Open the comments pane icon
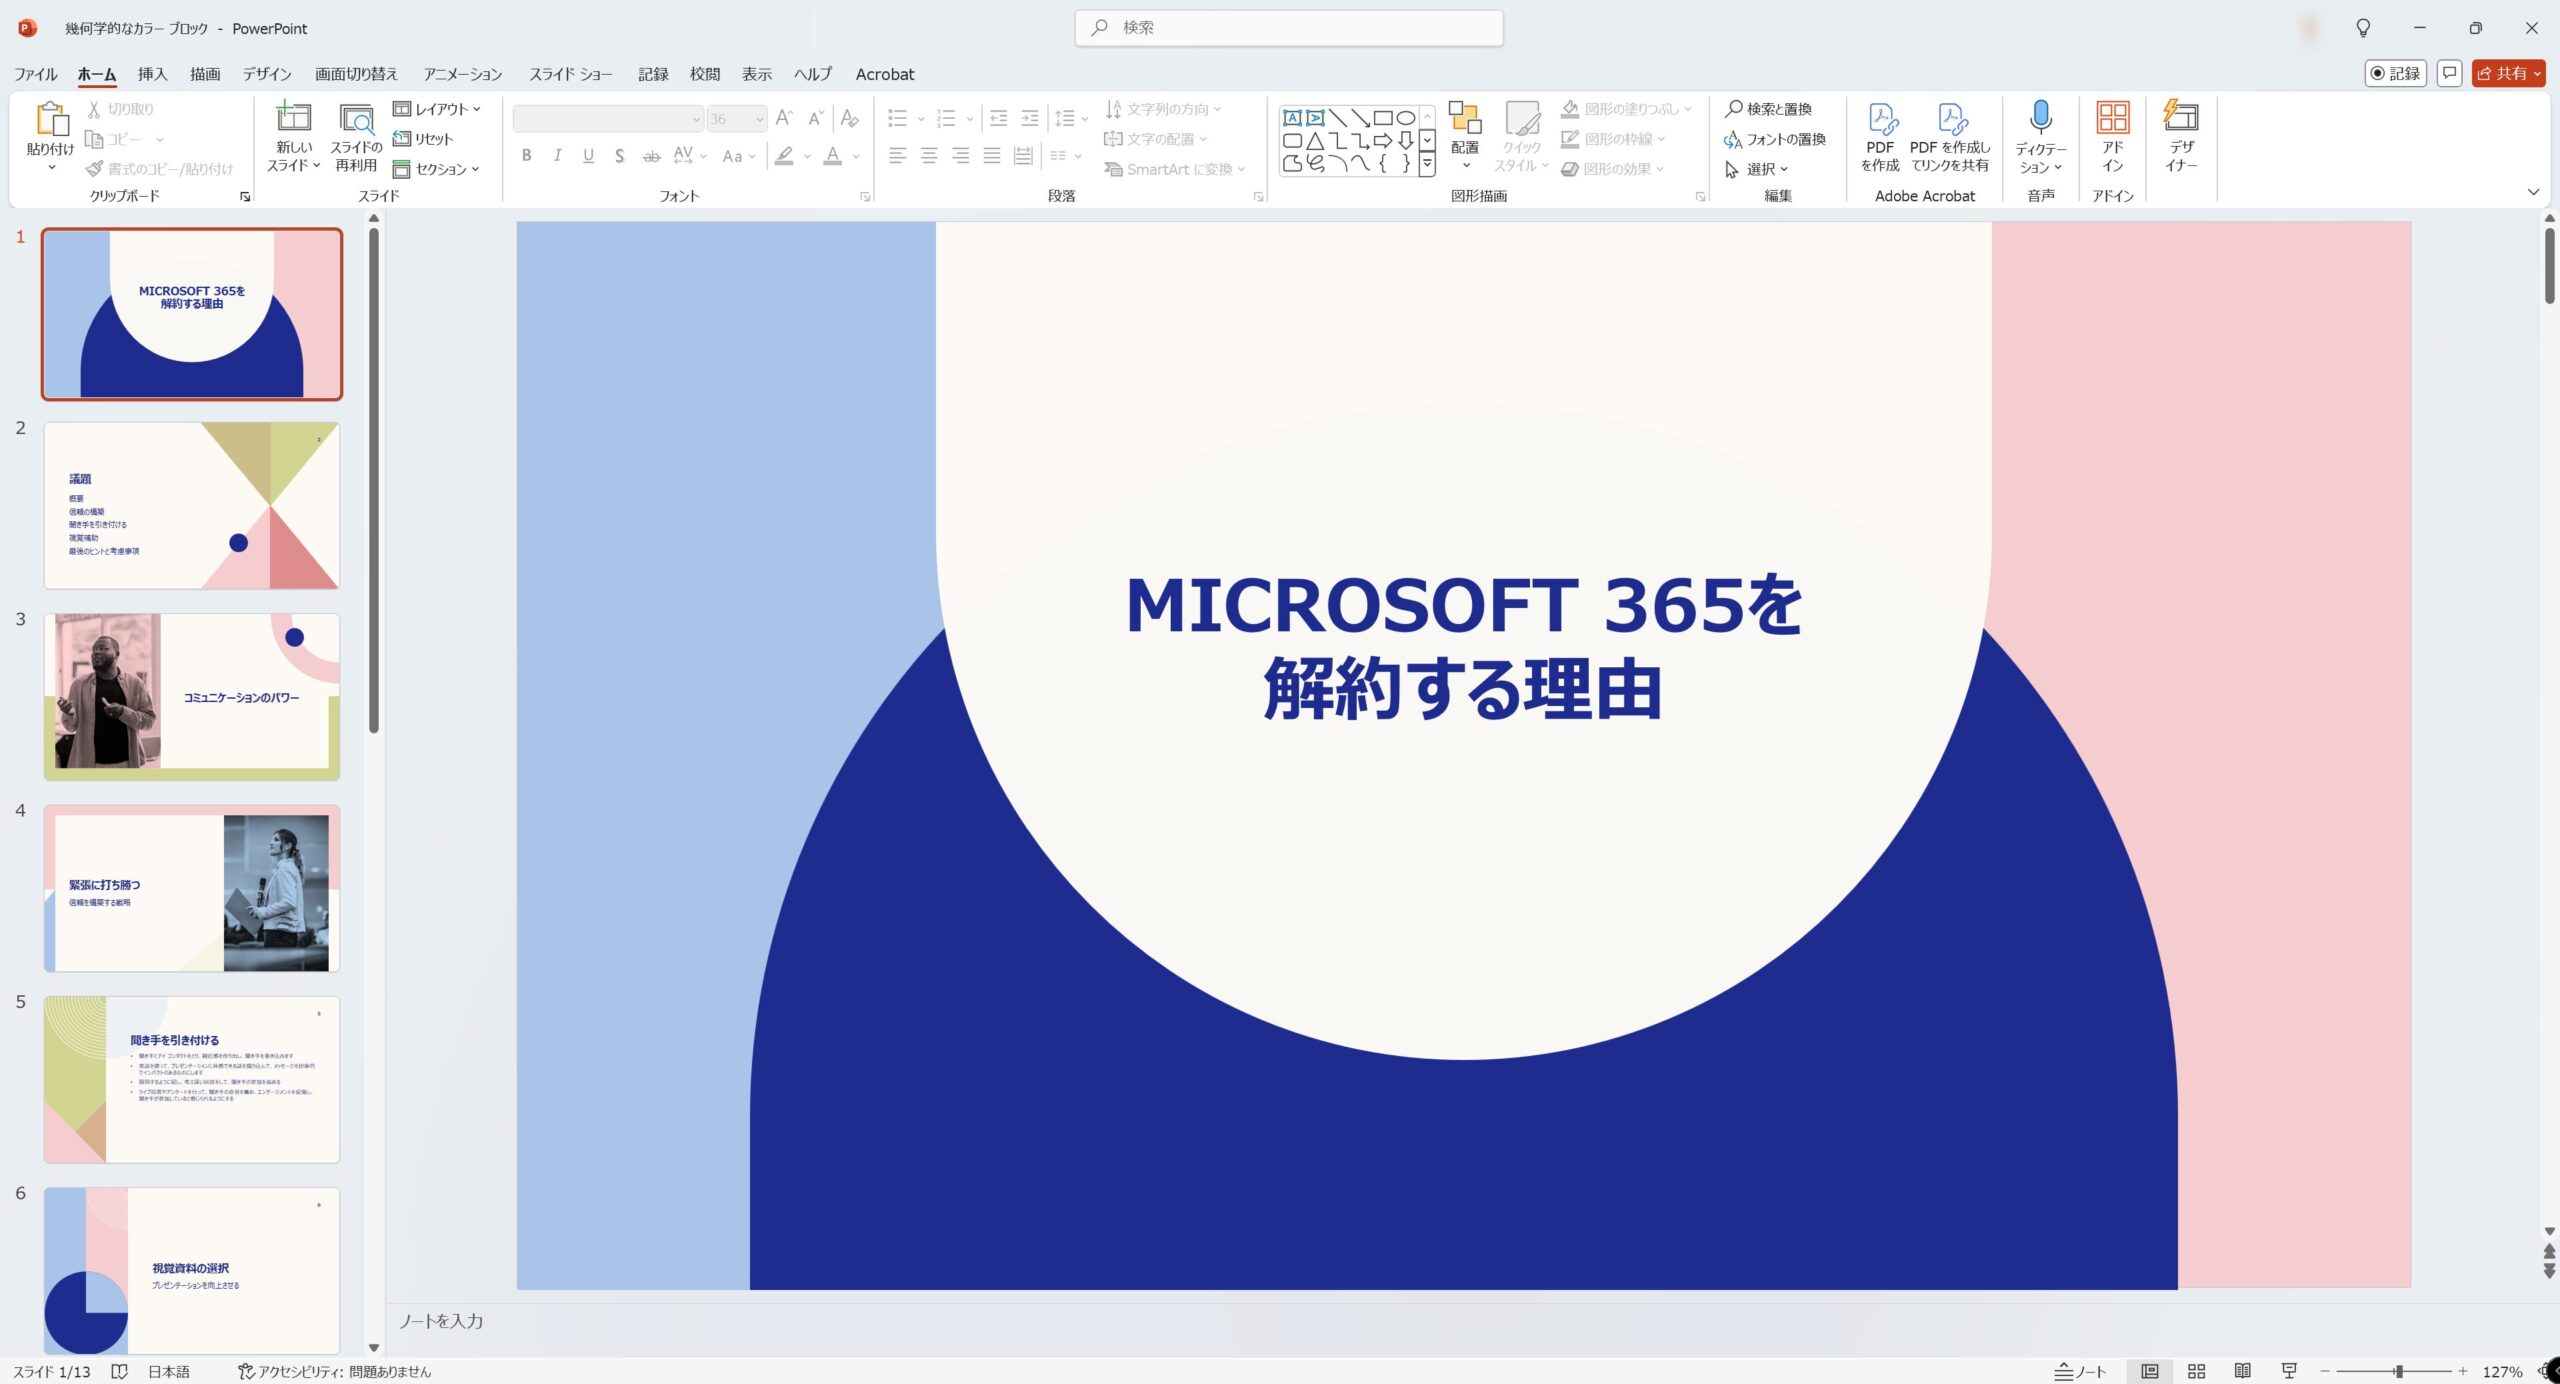Viewport: 2560px width, 1384px height. 2450,73
